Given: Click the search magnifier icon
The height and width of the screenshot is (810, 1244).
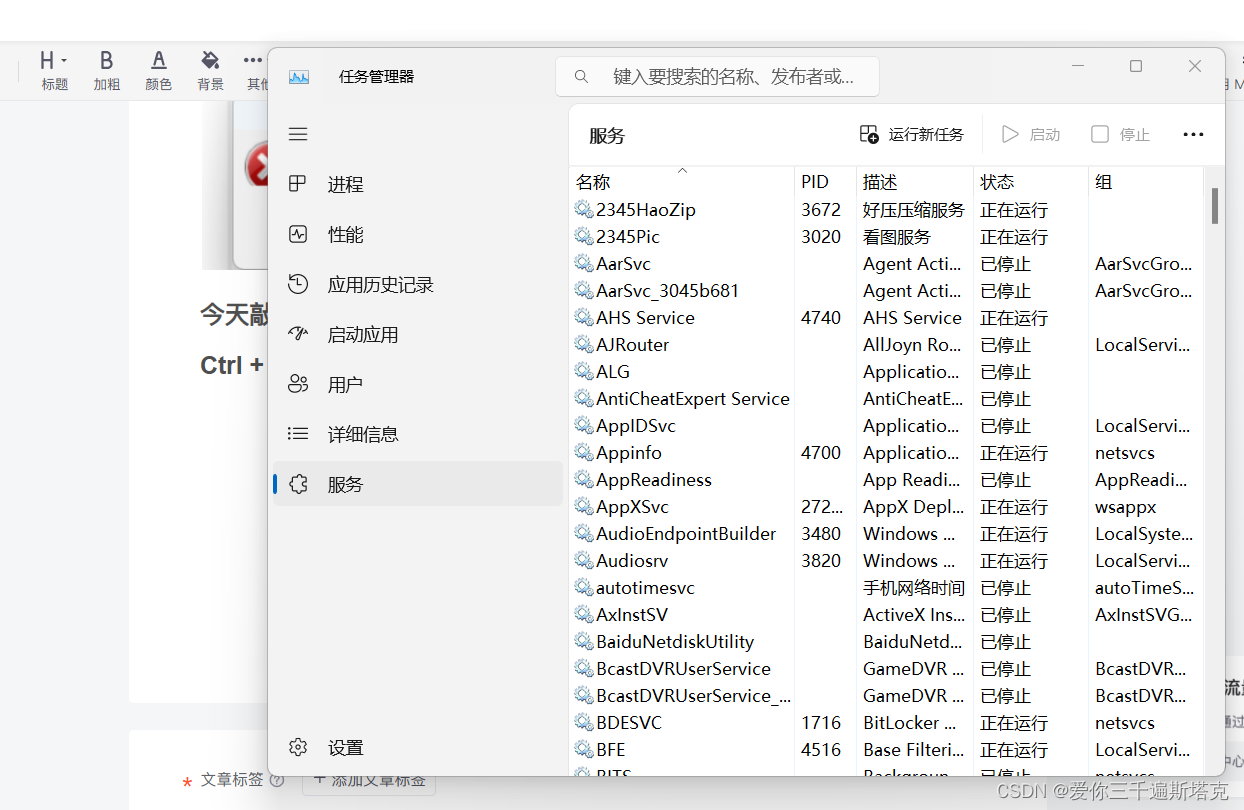Looking at the screenshot, I should click(x=581, y=77).
